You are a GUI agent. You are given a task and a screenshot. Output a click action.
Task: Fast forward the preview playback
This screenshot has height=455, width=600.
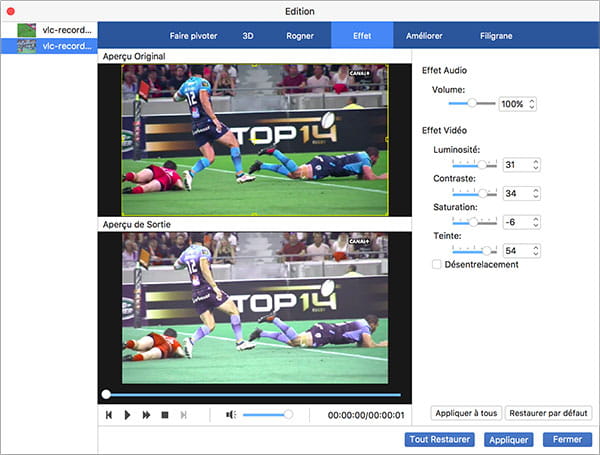(x=146, y=415)
